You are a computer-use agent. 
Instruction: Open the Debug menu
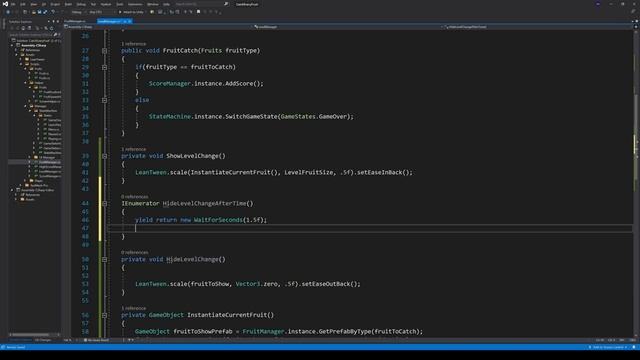point(81,4)
